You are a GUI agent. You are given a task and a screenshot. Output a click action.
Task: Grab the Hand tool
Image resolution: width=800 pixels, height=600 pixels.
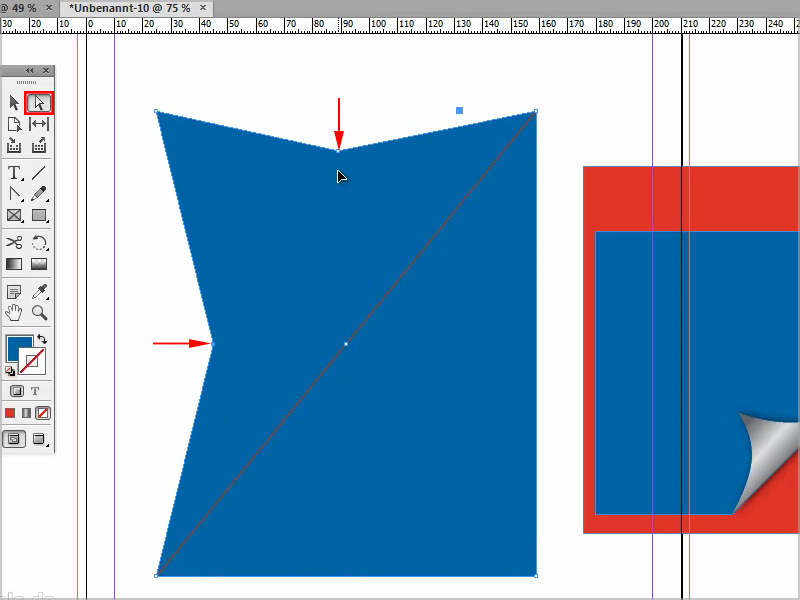(14, 313)
